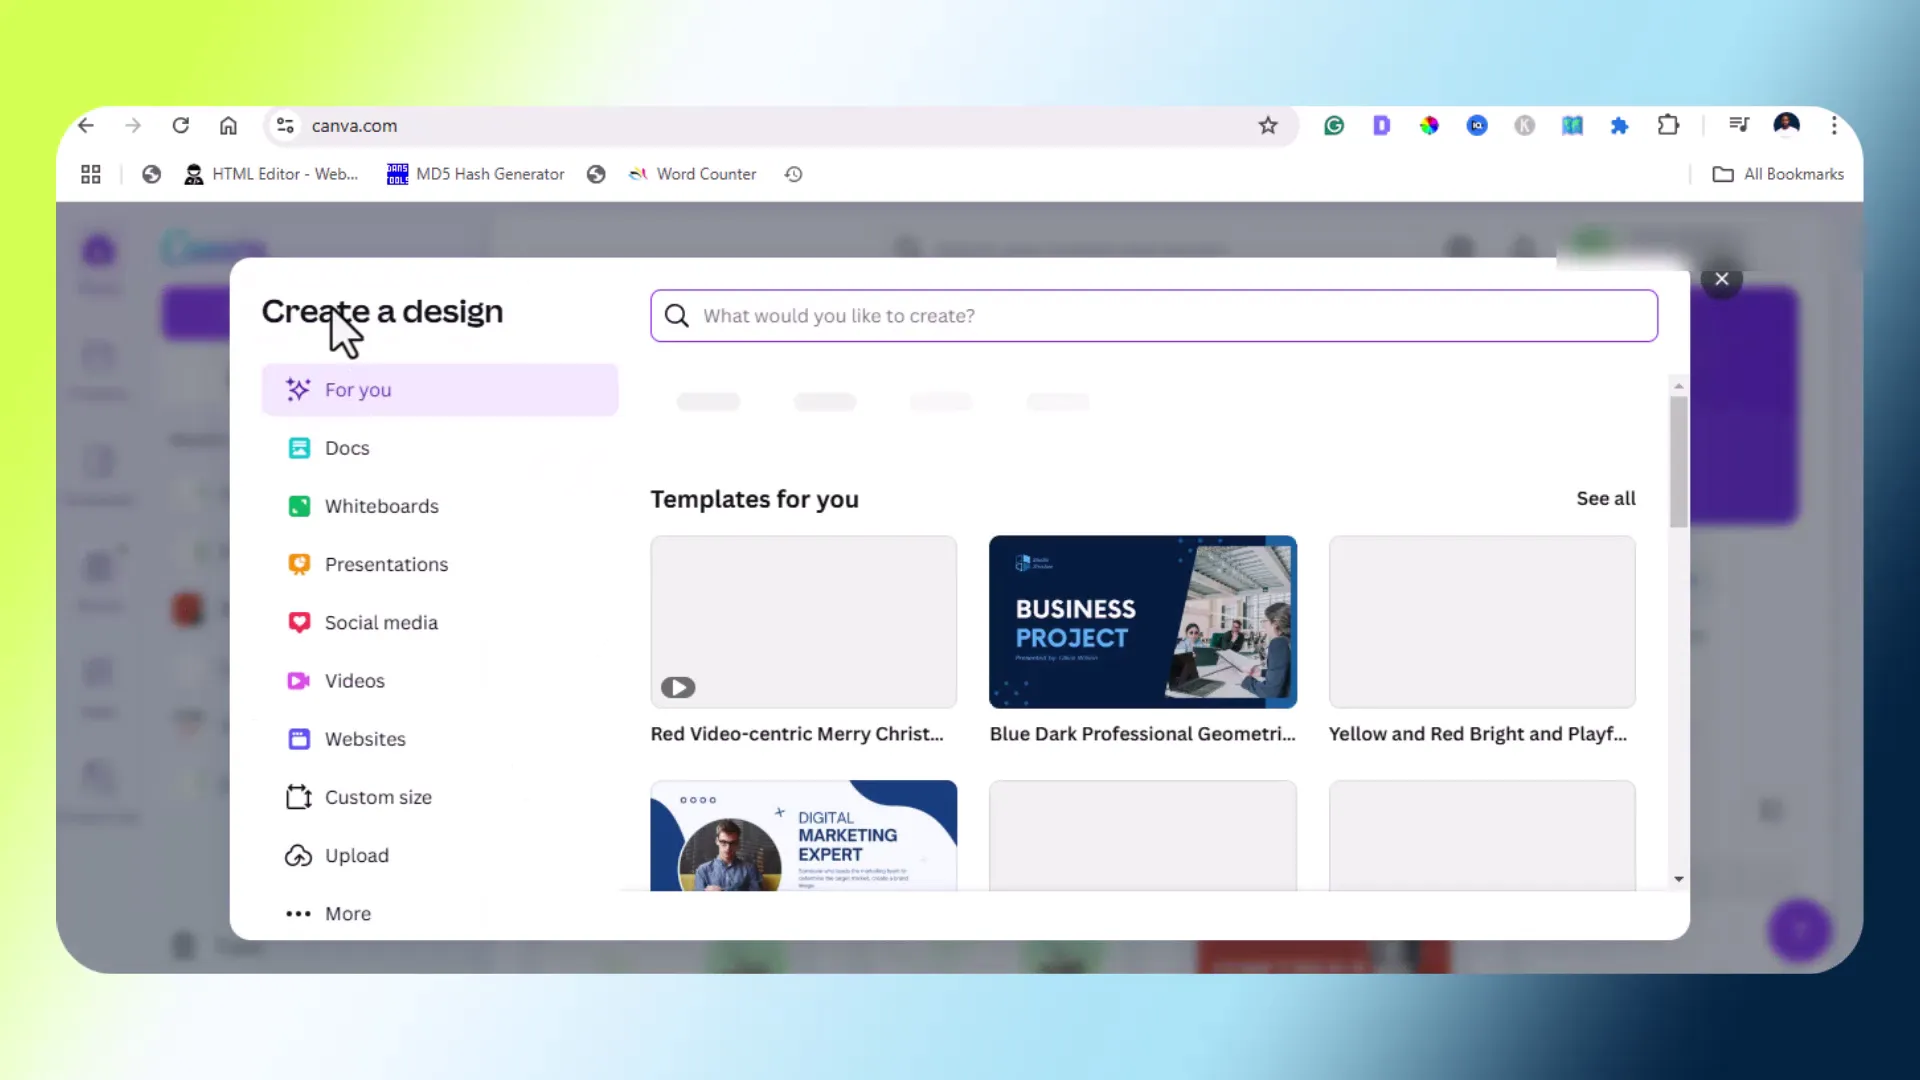Open Yellow and Red Bright template thumbnail
Viewport: 1920px width, 1080px height.
[x=1482, y=622]
